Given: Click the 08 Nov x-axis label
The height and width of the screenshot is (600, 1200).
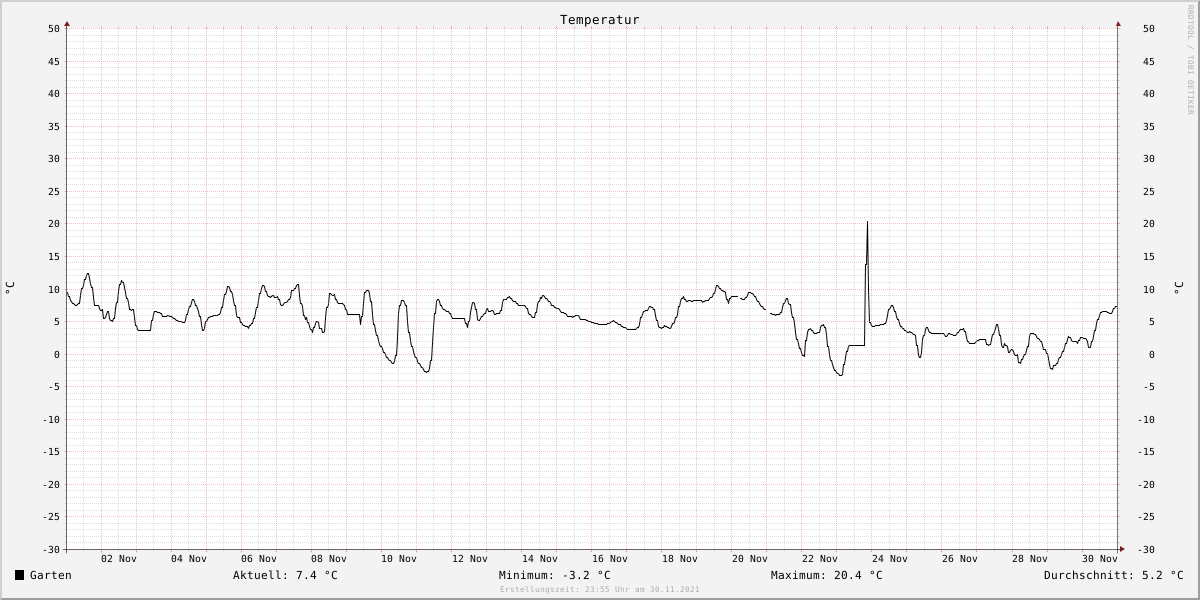Looking at the screenshot, I should click(x=329, y=559).
